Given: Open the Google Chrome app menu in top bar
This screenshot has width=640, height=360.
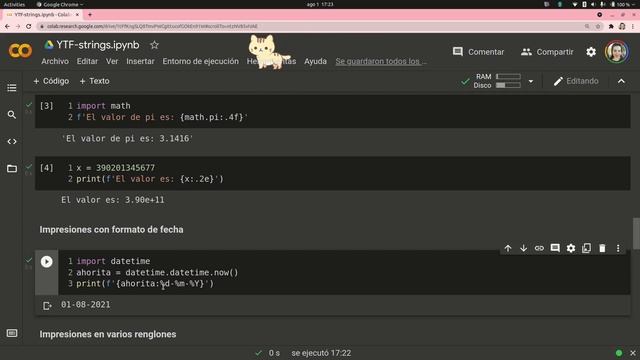Looking at the screenshot, I should point(60,4).
